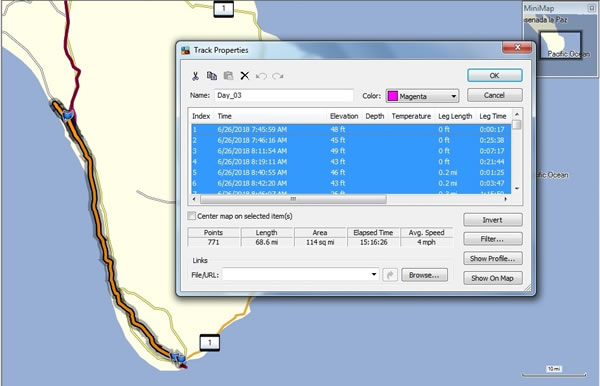The height and width of the screenshot is (386, 600).
Task: Click the Name field containing Day_03
Action: (x=284, y=96)
